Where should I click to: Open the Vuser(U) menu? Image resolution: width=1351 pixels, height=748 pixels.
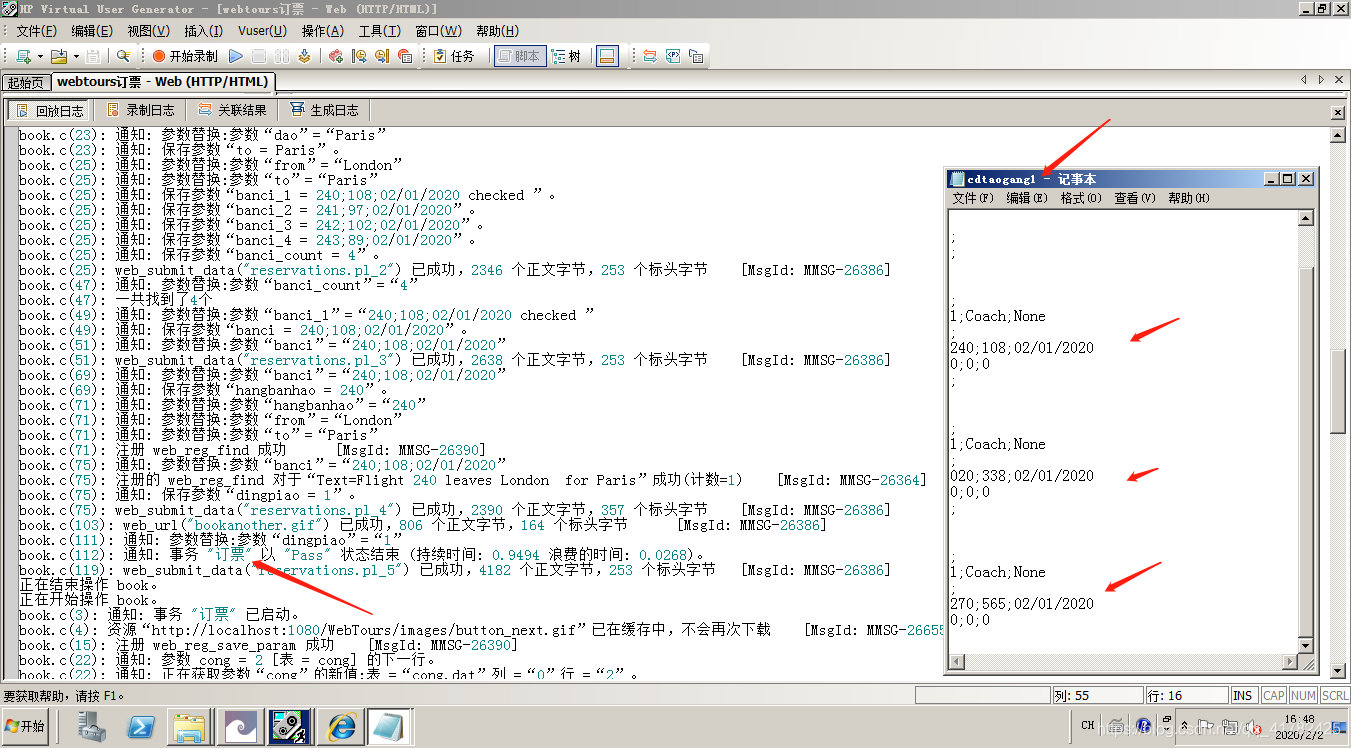pos(262,31)
